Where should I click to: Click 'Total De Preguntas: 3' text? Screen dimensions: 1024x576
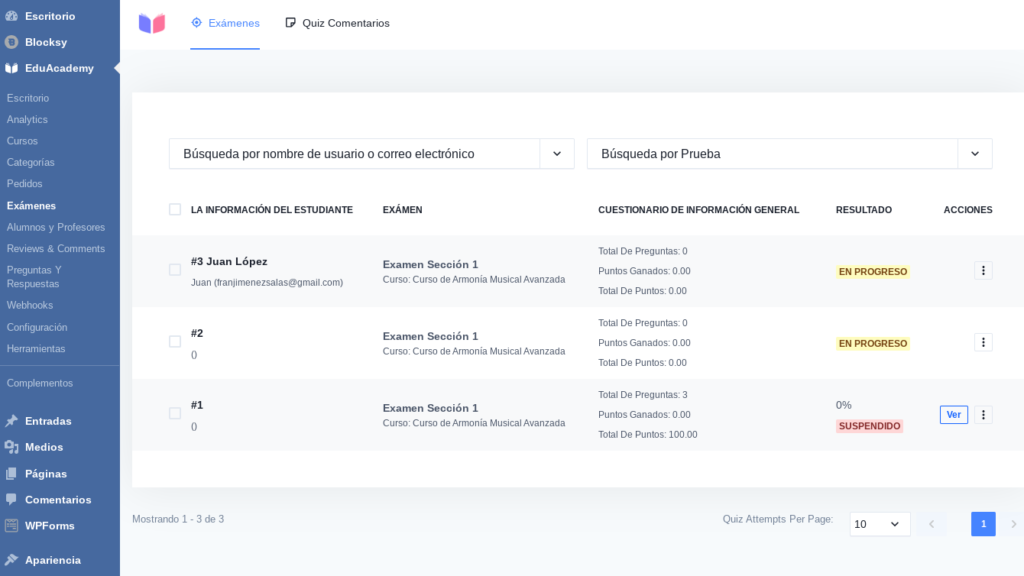click(643, 394)
